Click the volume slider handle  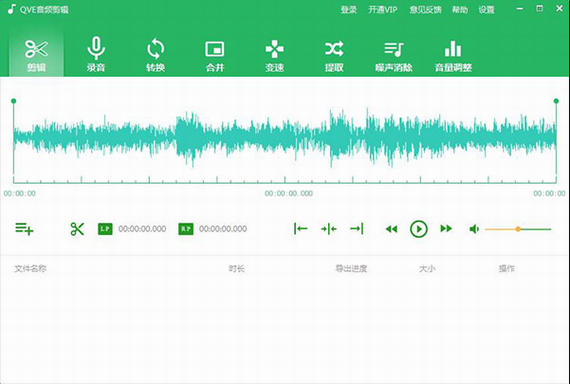[x=518, y=229]
